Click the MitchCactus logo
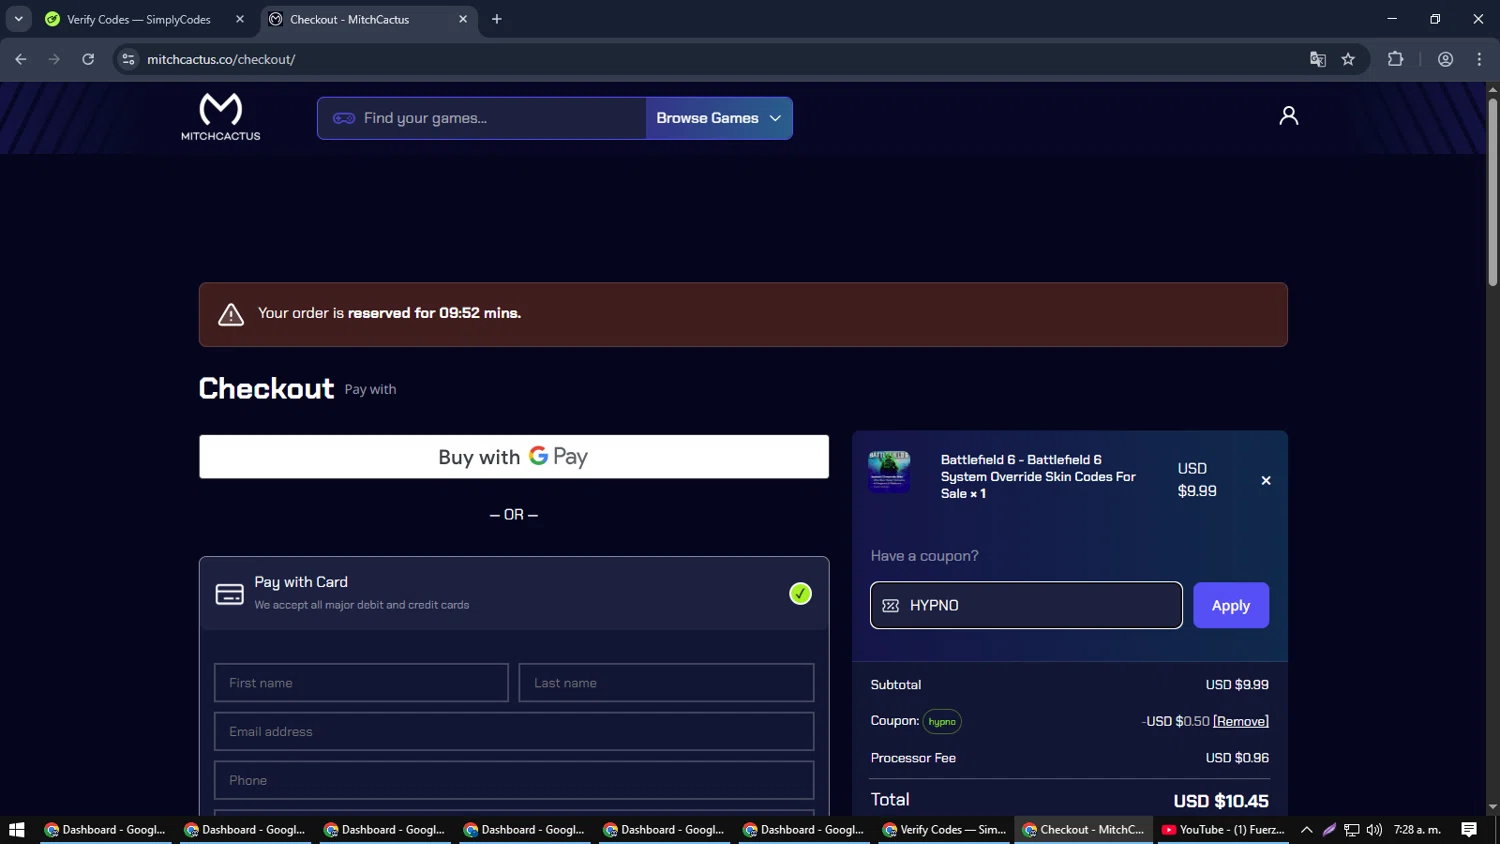Screen dimensions: 1500x844 [x=220, y=117]
